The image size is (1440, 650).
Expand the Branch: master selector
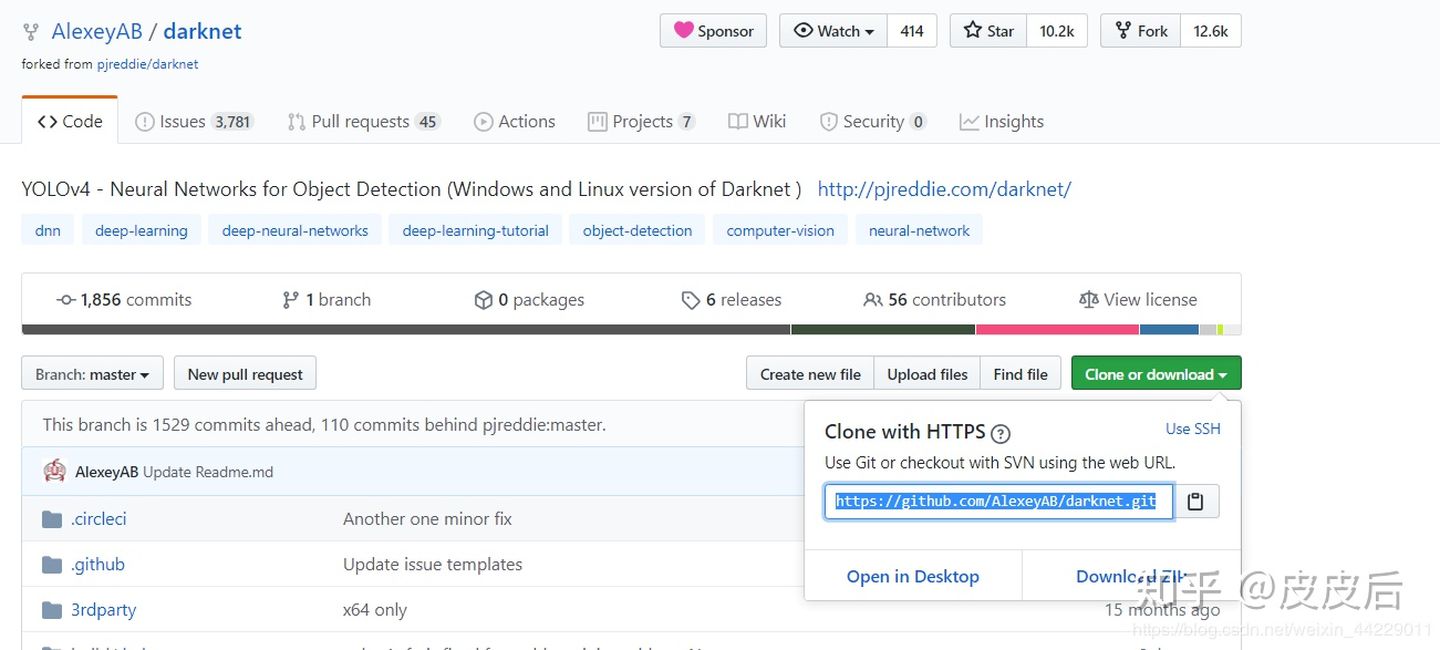click(x=92, y=374)
